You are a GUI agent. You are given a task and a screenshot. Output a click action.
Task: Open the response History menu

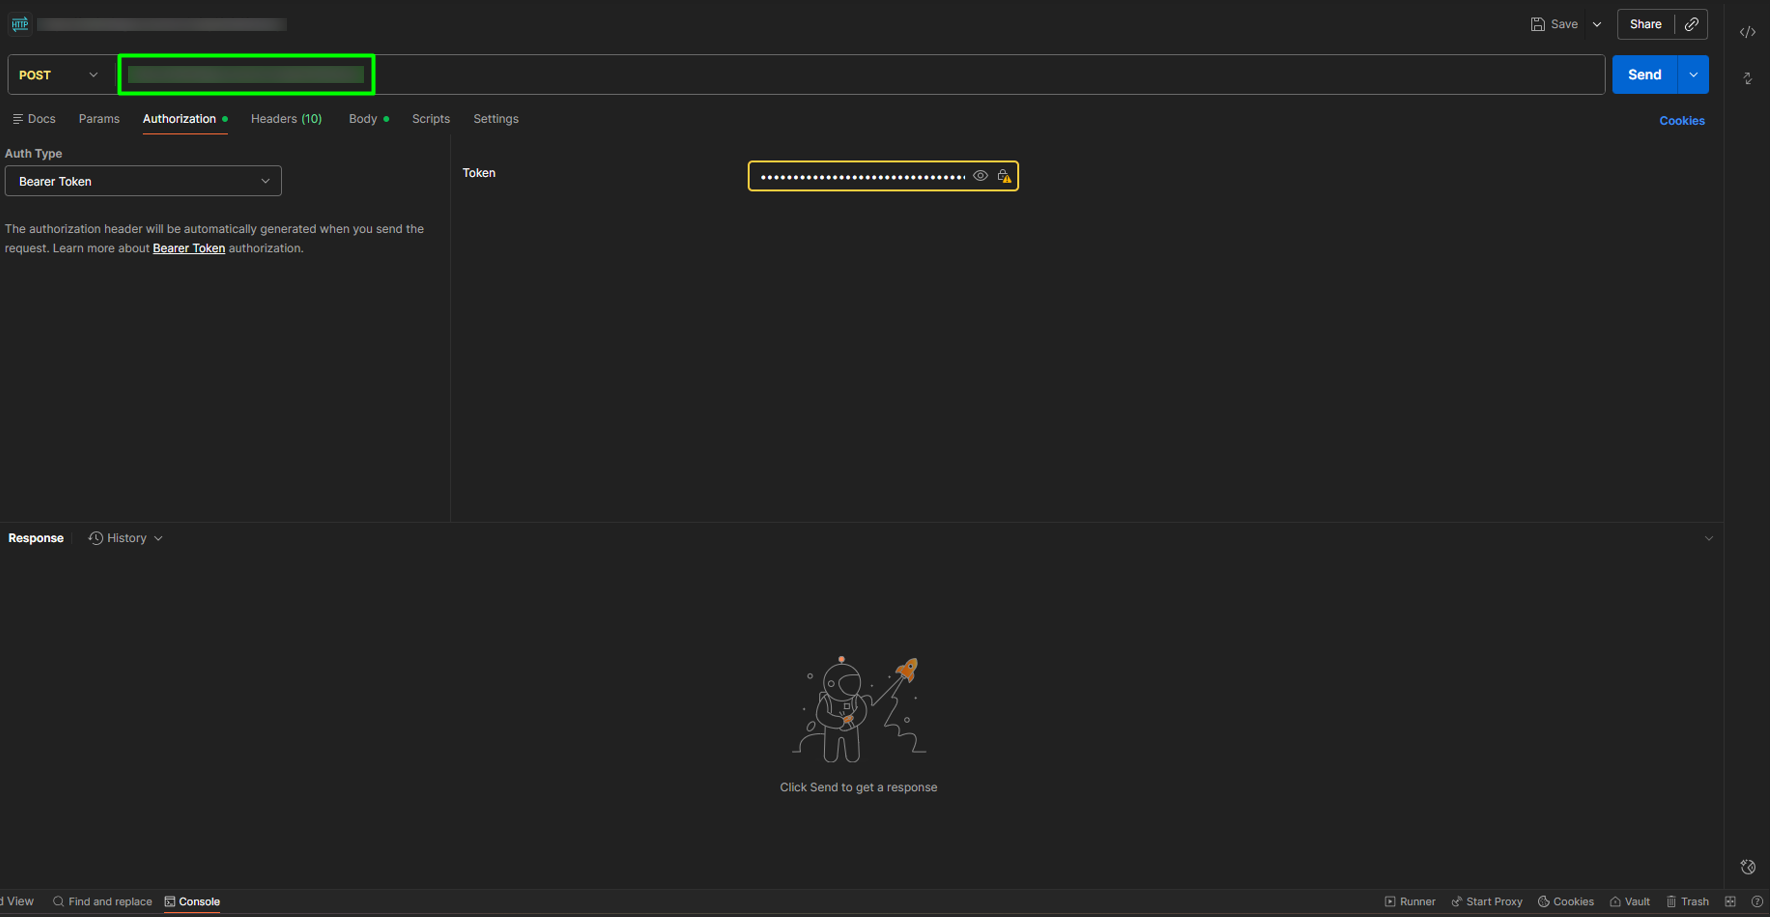click(x=126, y=538)
